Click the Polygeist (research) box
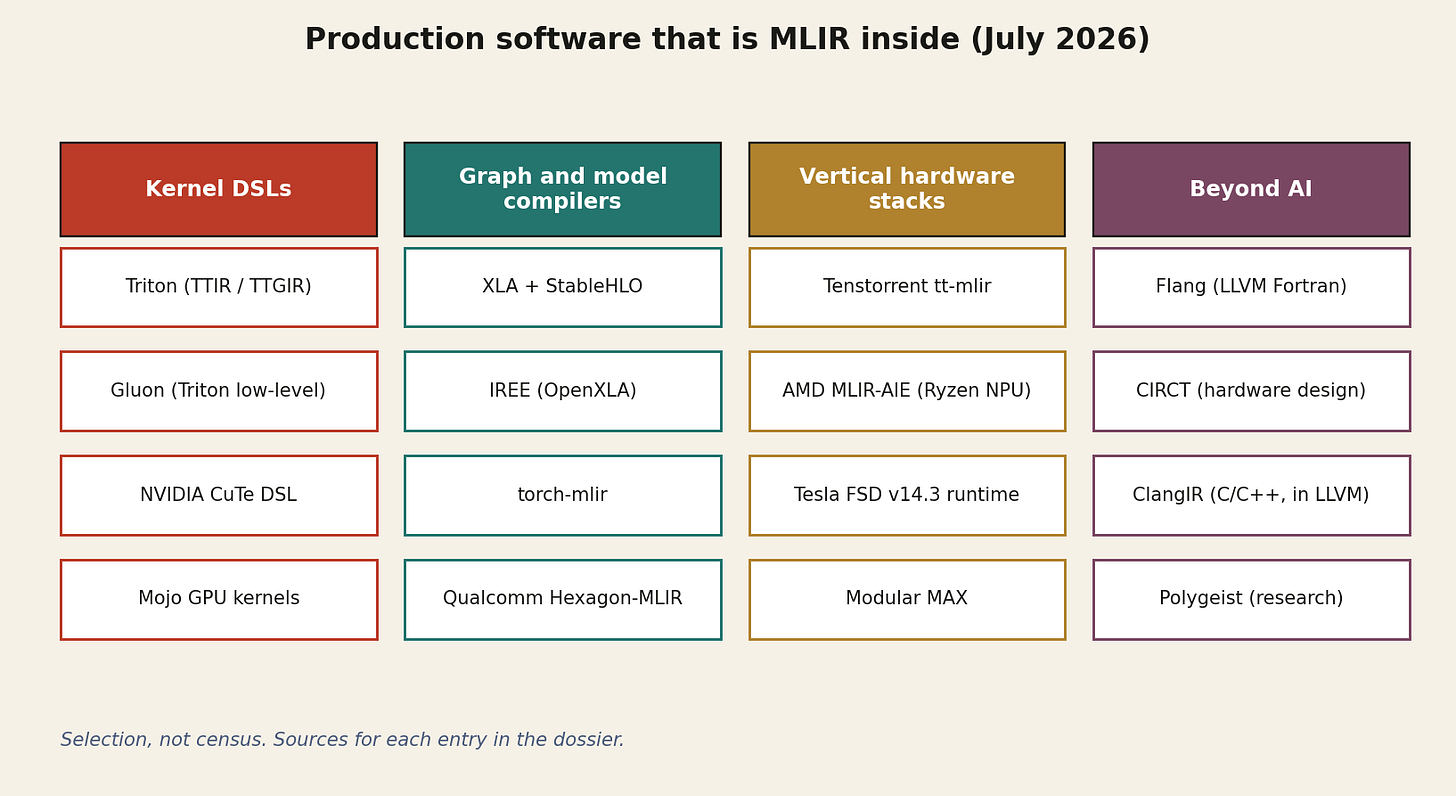 (x=1251, y=599)
